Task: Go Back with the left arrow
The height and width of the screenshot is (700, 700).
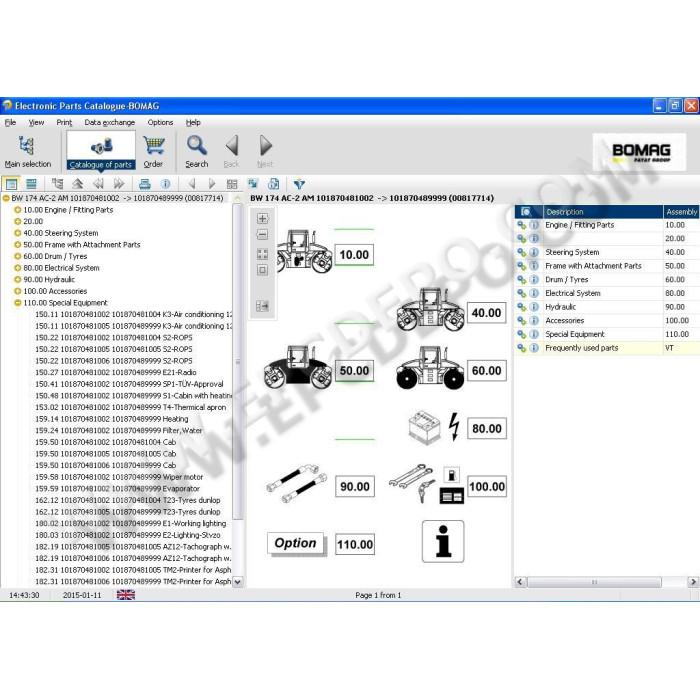Action: (231, 152)
